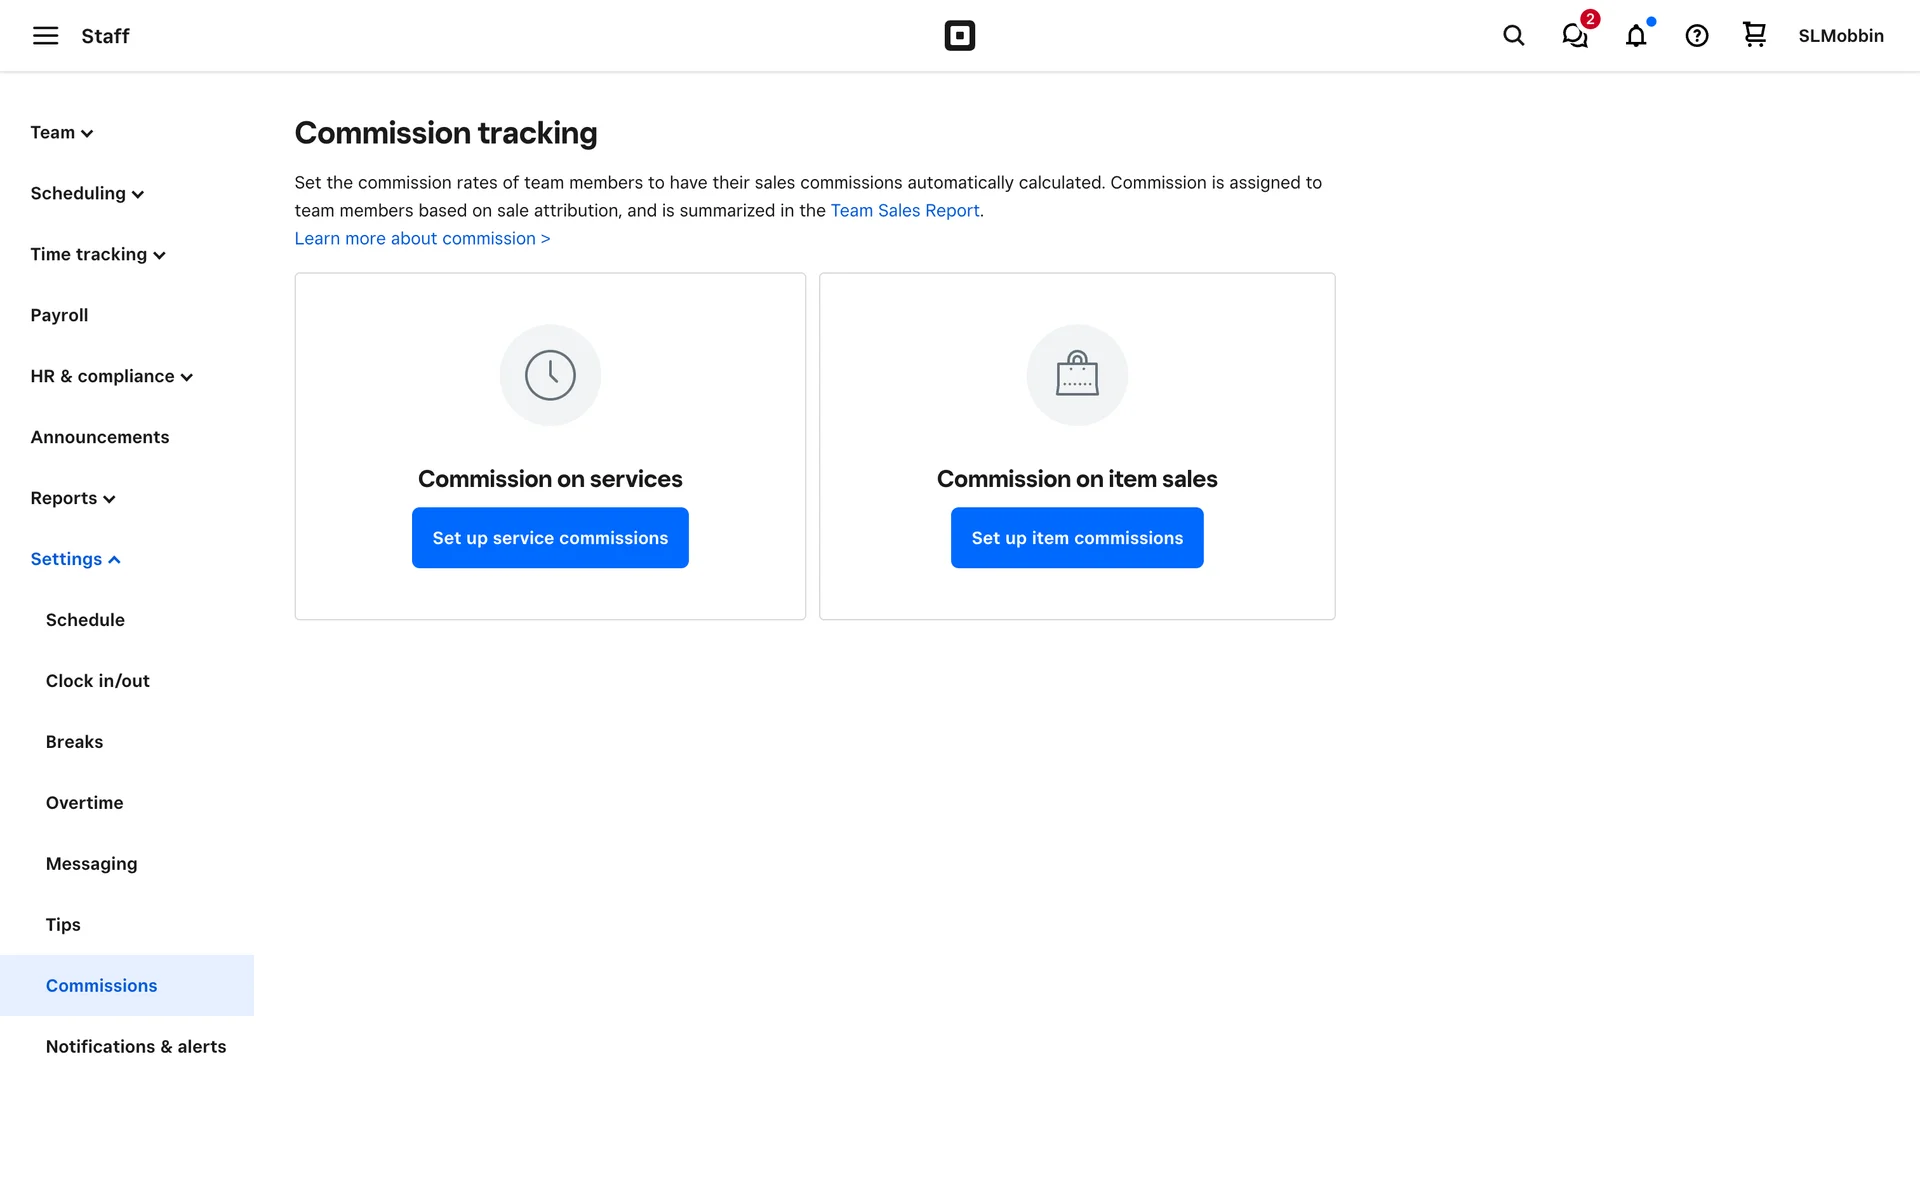This screenshot has width=1920, height=1200.
Task: Open the search magnifier icon
Action: point(1513,36)
